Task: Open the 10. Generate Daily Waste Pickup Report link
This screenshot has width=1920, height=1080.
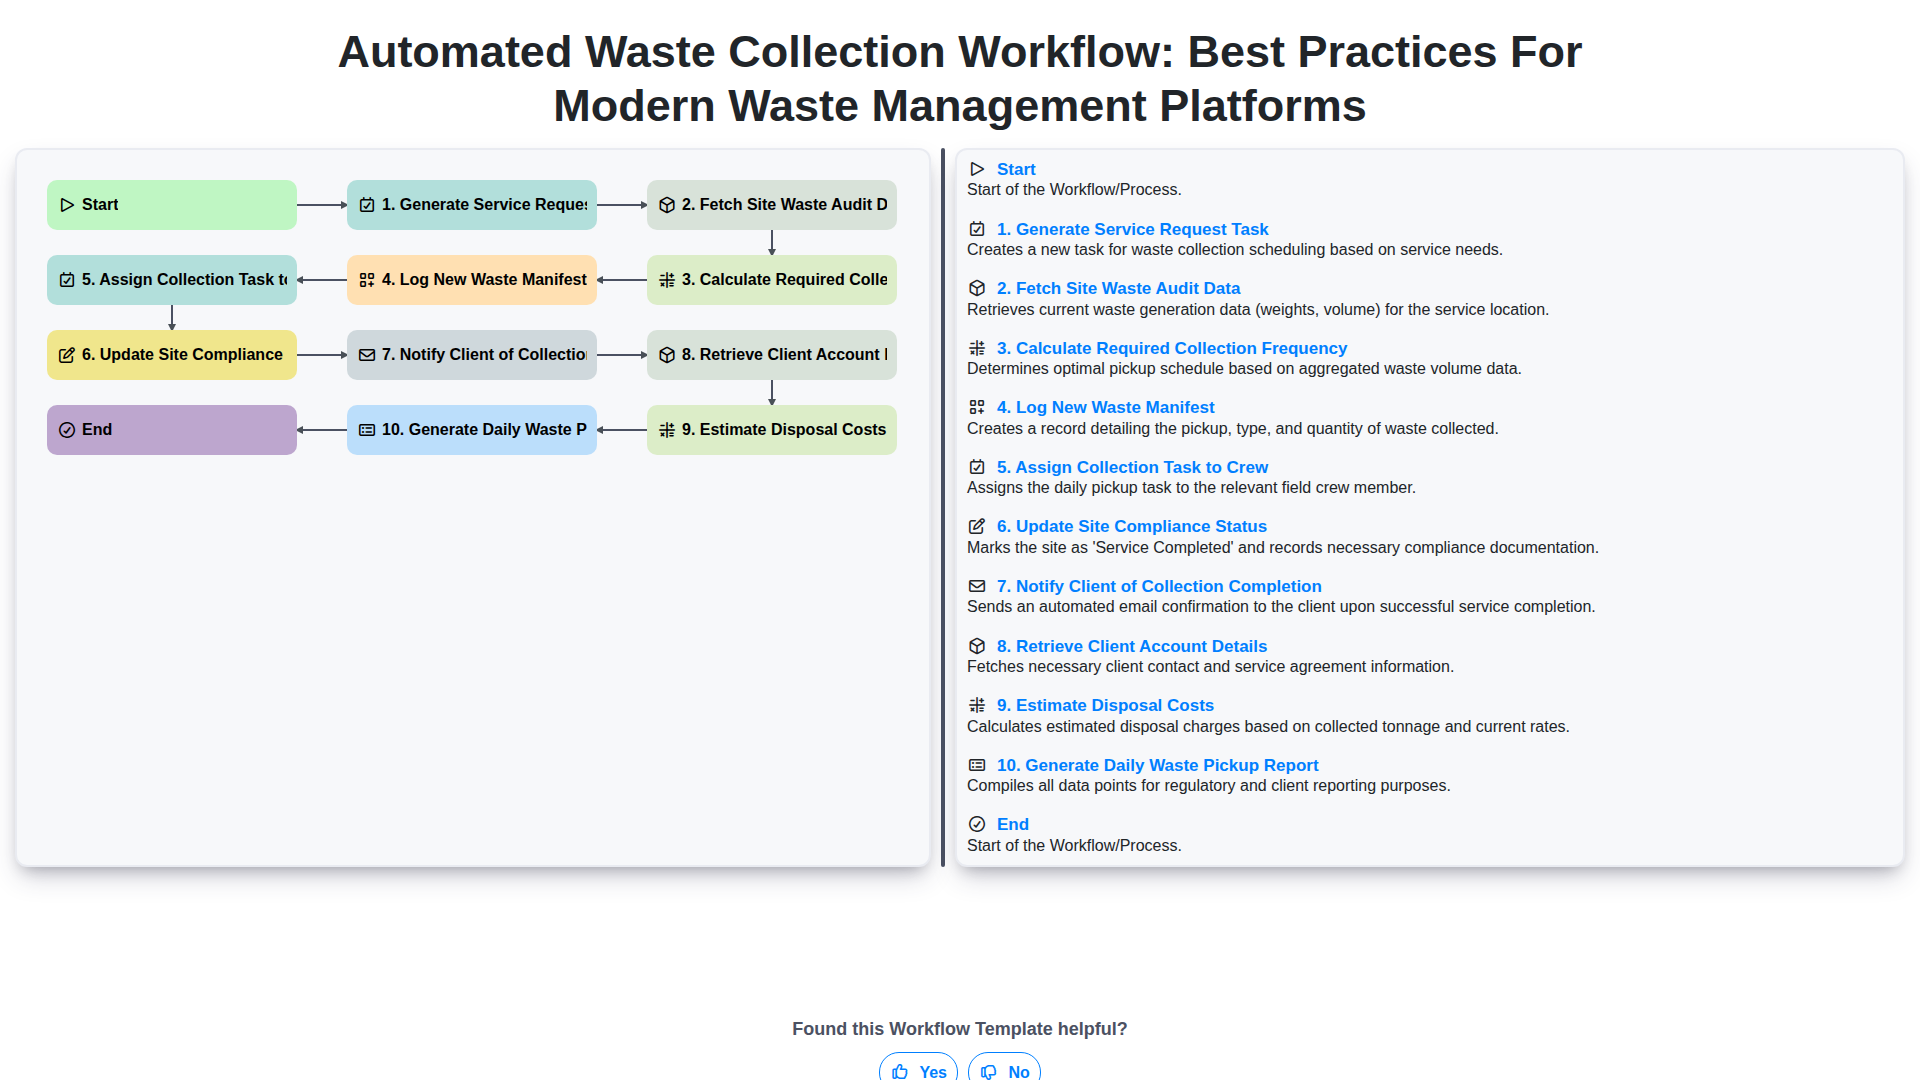Action: pyautogui.click(x=1157, y=765)
